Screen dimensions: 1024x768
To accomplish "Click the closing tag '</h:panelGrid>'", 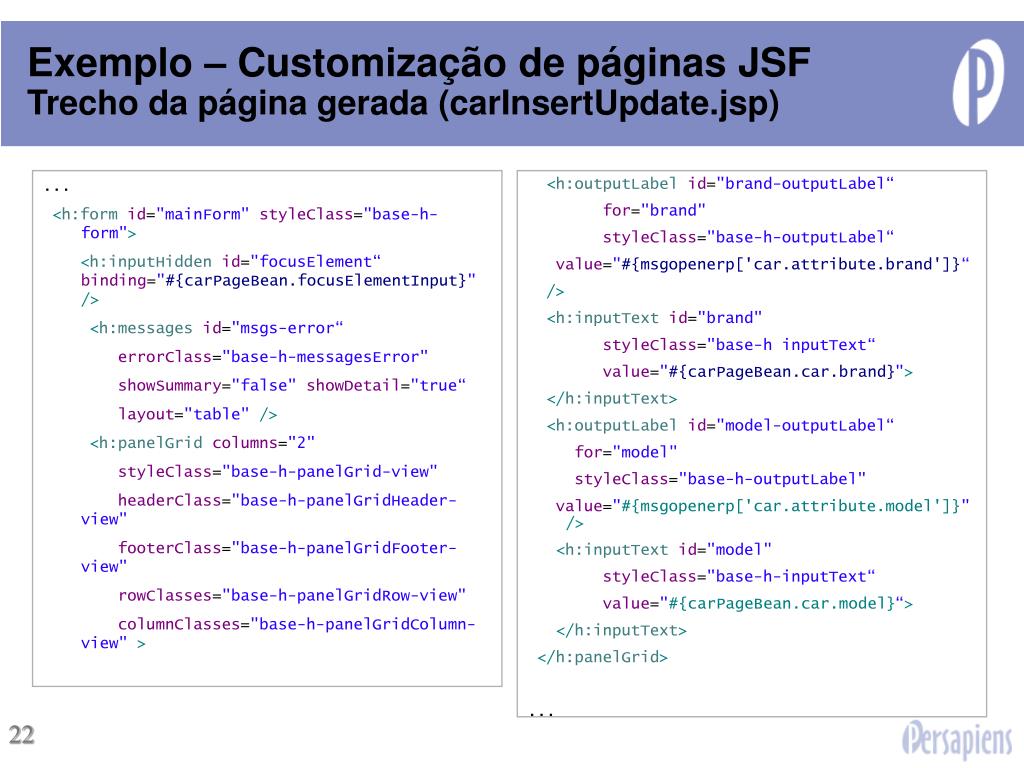I will click(x=603, y=657).
